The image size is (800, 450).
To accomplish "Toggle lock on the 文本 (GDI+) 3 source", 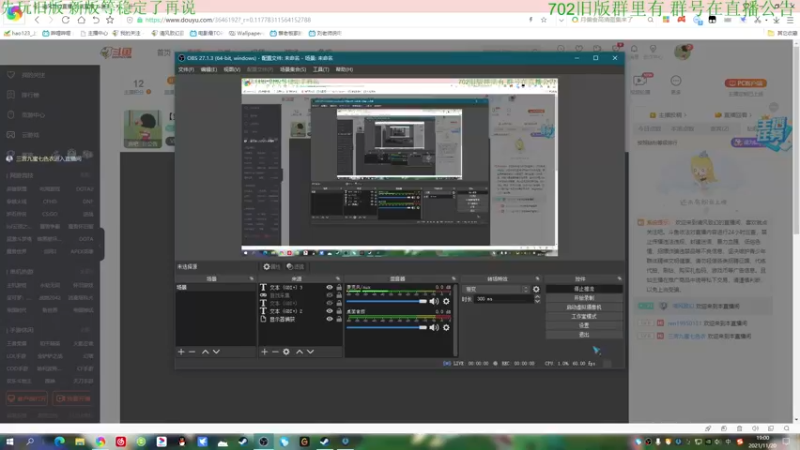I will [x=339, y=287].
